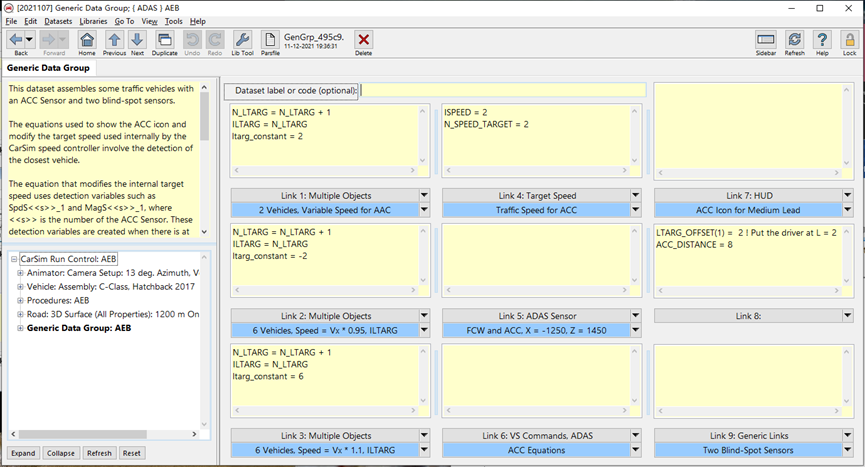Click the Refresh toolbar icon
The image size is (865, 467).
[x=794, y=40]
